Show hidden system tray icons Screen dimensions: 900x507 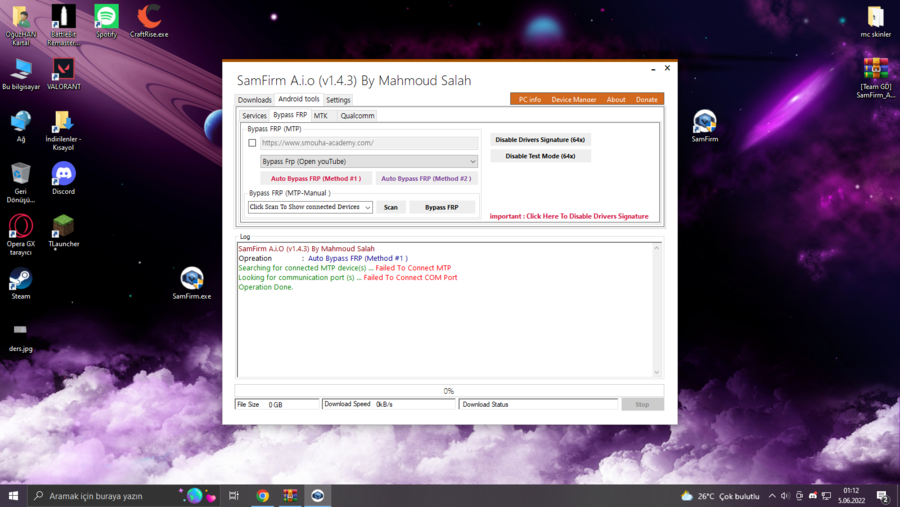click(772, 496)
